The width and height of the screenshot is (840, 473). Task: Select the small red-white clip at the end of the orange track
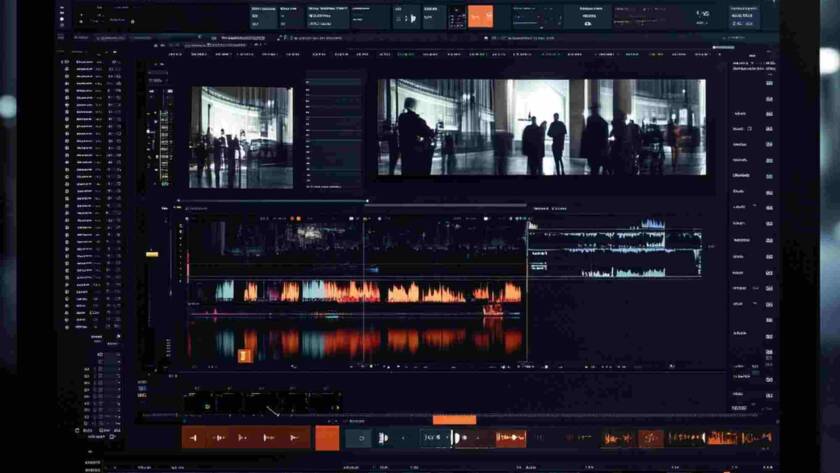[492, 309]
